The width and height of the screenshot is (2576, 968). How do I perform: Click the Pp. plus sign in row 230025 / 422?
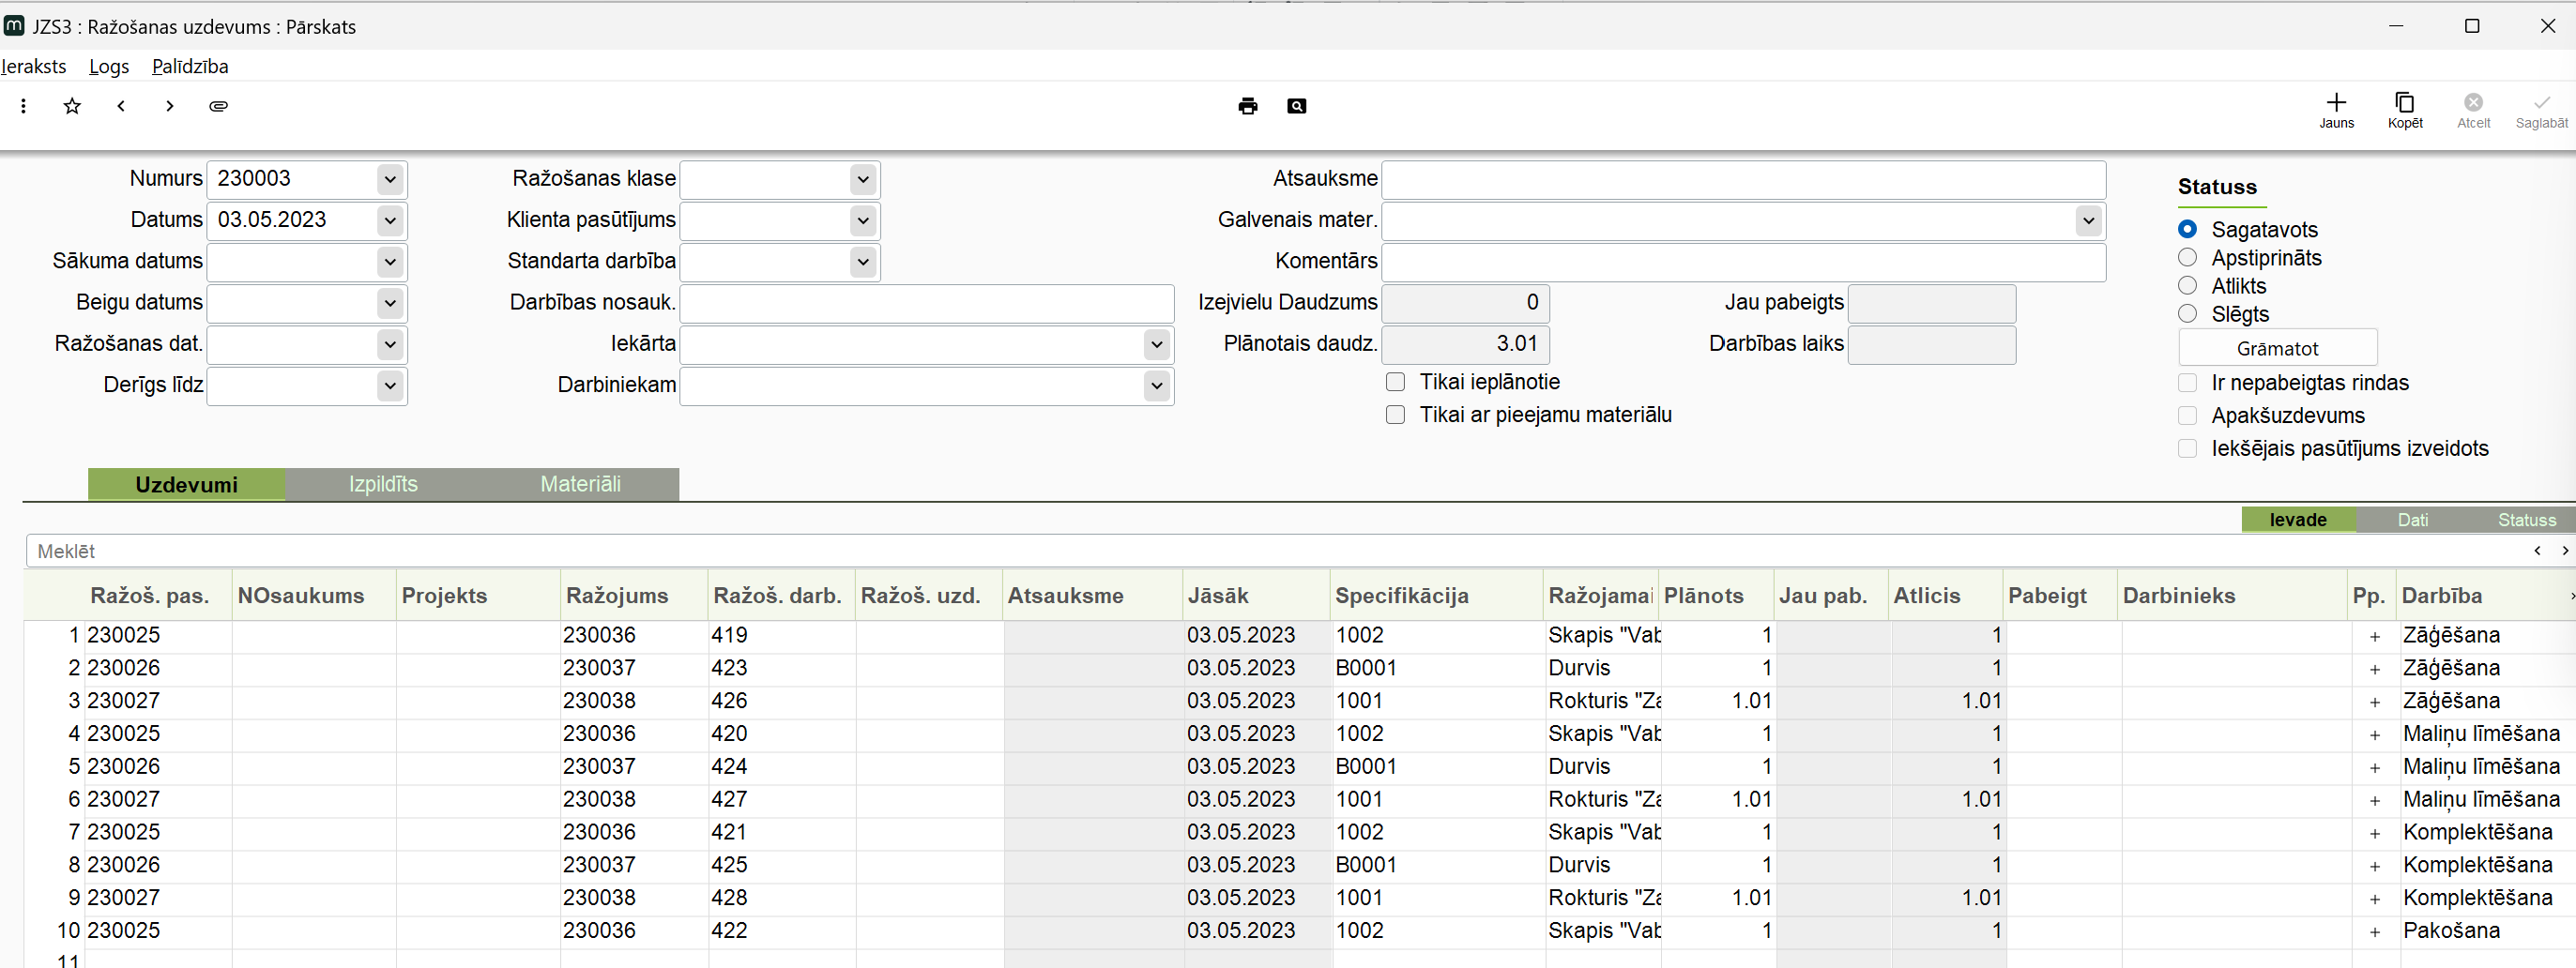[2374, 933]
